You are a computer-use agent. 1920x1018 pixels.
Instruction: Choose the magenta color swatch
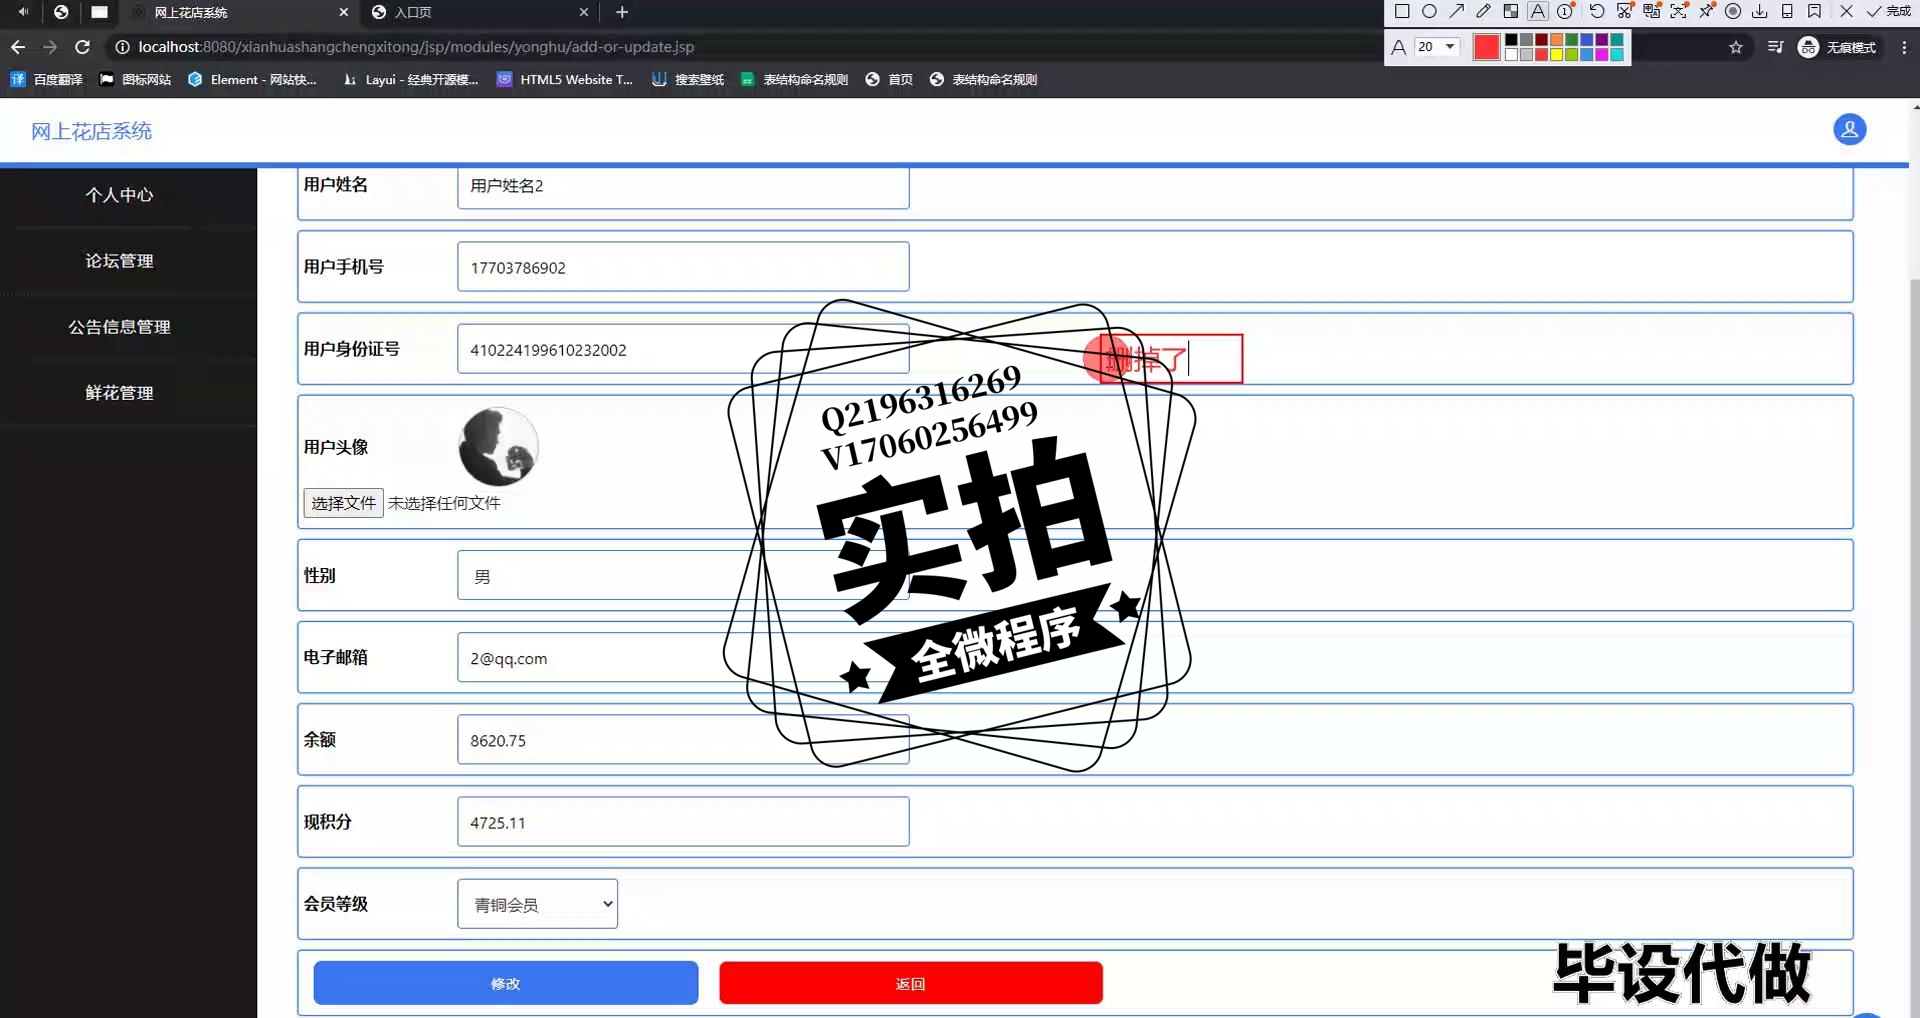[x=1601, y=54]
